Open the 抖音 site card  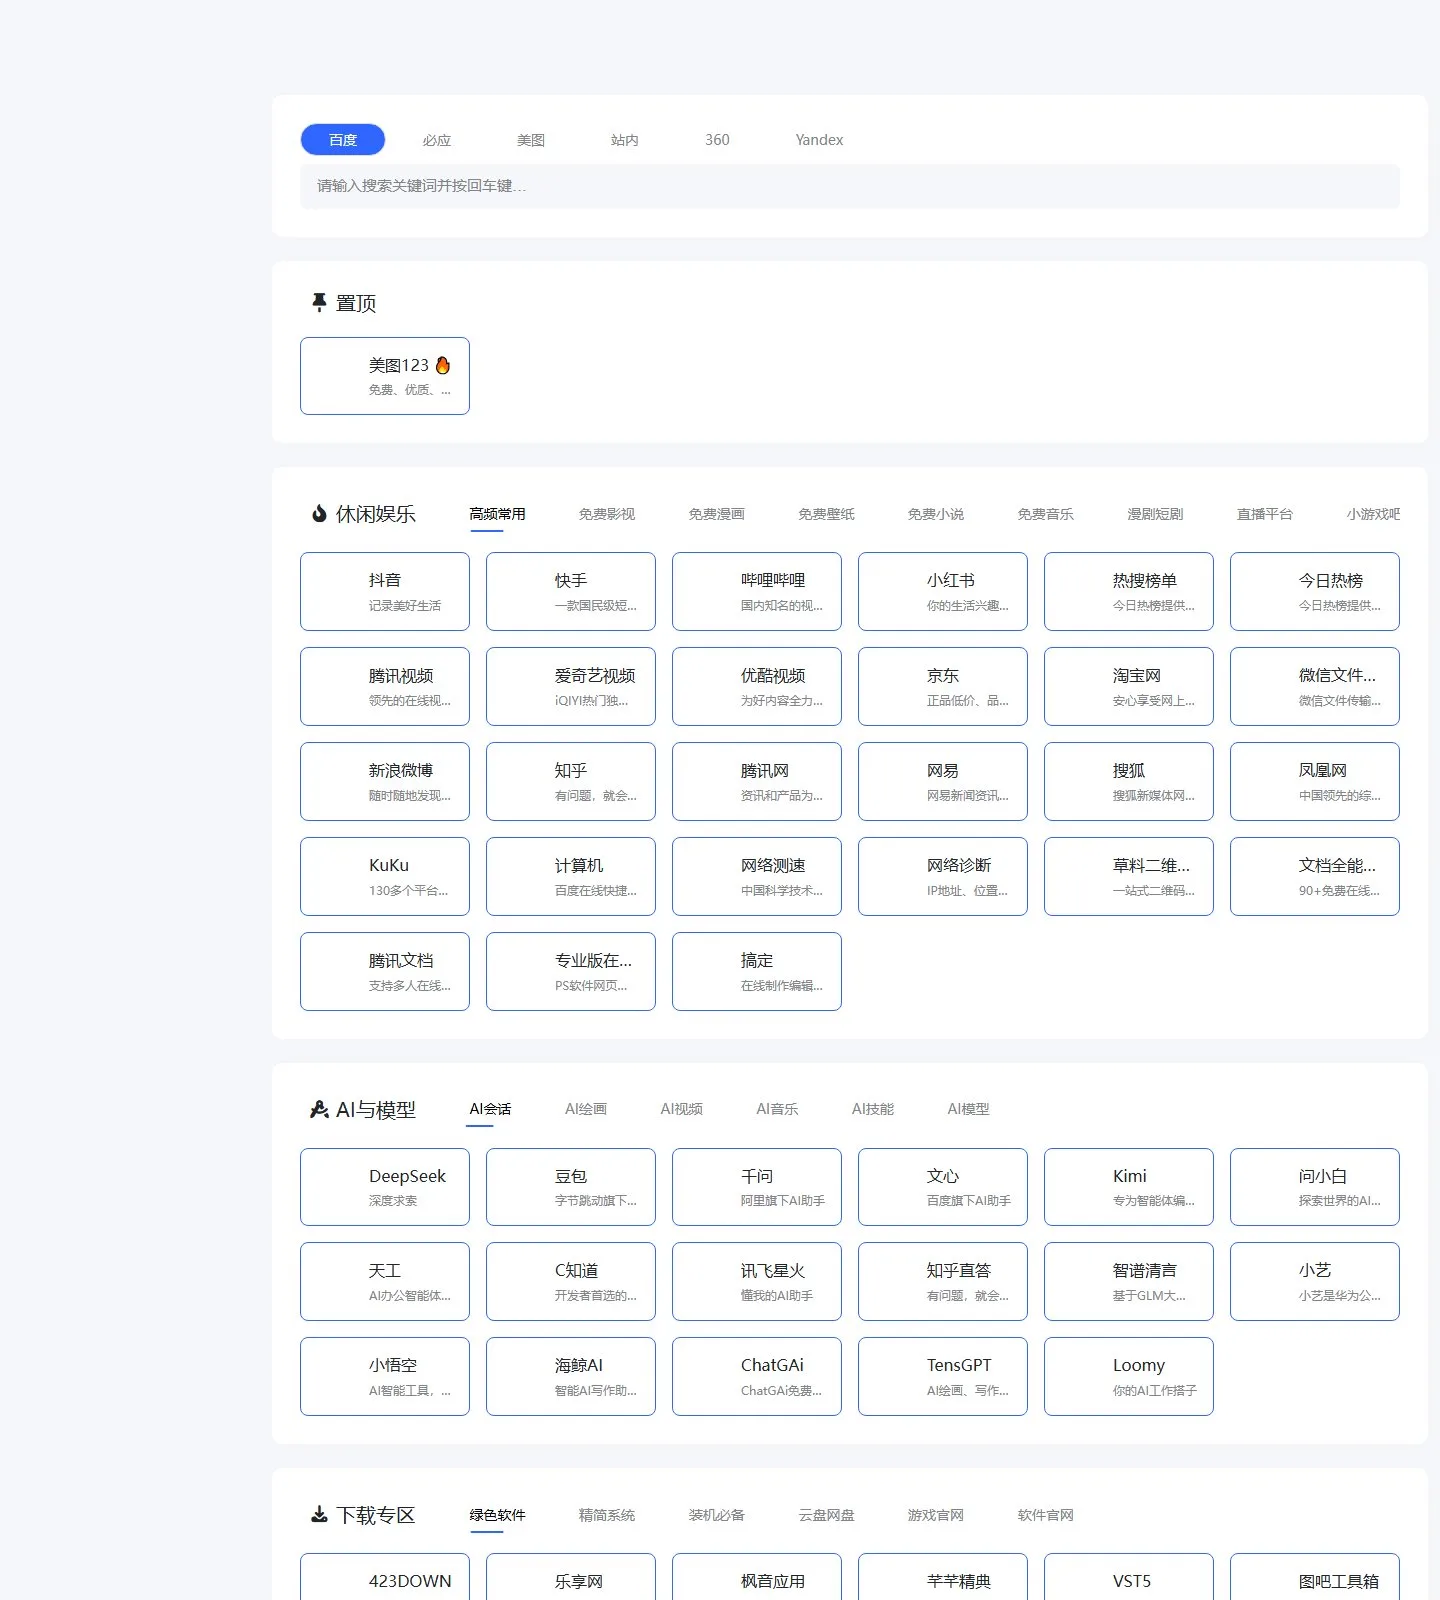click(x=385, y=591)
